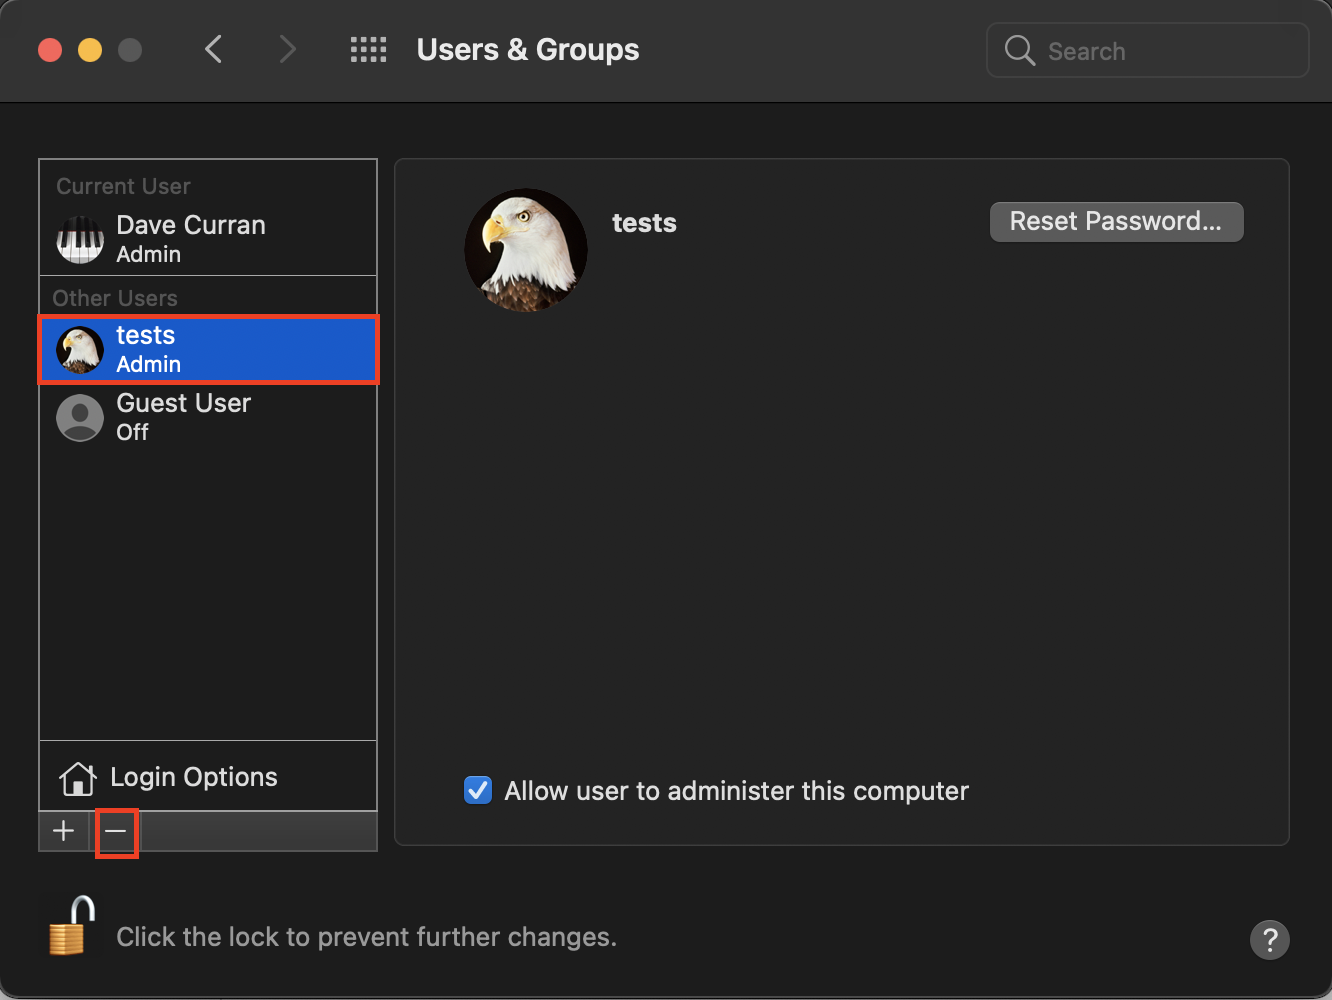This screenshot has height=1000, width=1332.
Task: Remove selected user with minus button
Action: [116, 831]
